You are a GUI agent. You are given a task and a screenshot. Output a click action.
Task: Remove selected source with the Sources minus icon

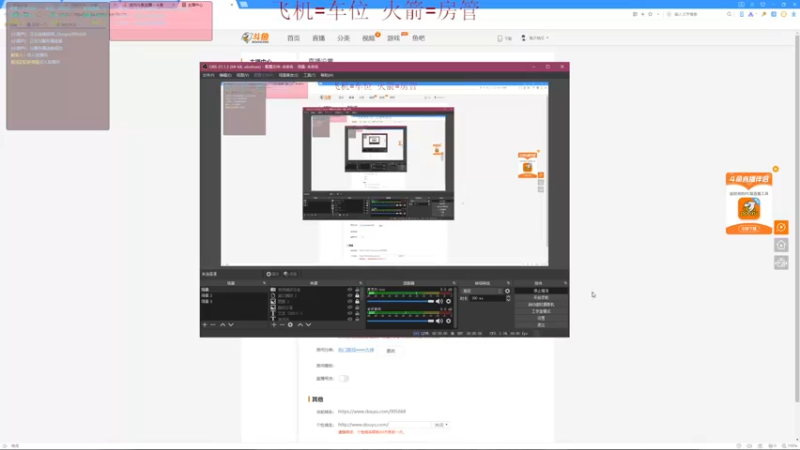pos(282,324)
